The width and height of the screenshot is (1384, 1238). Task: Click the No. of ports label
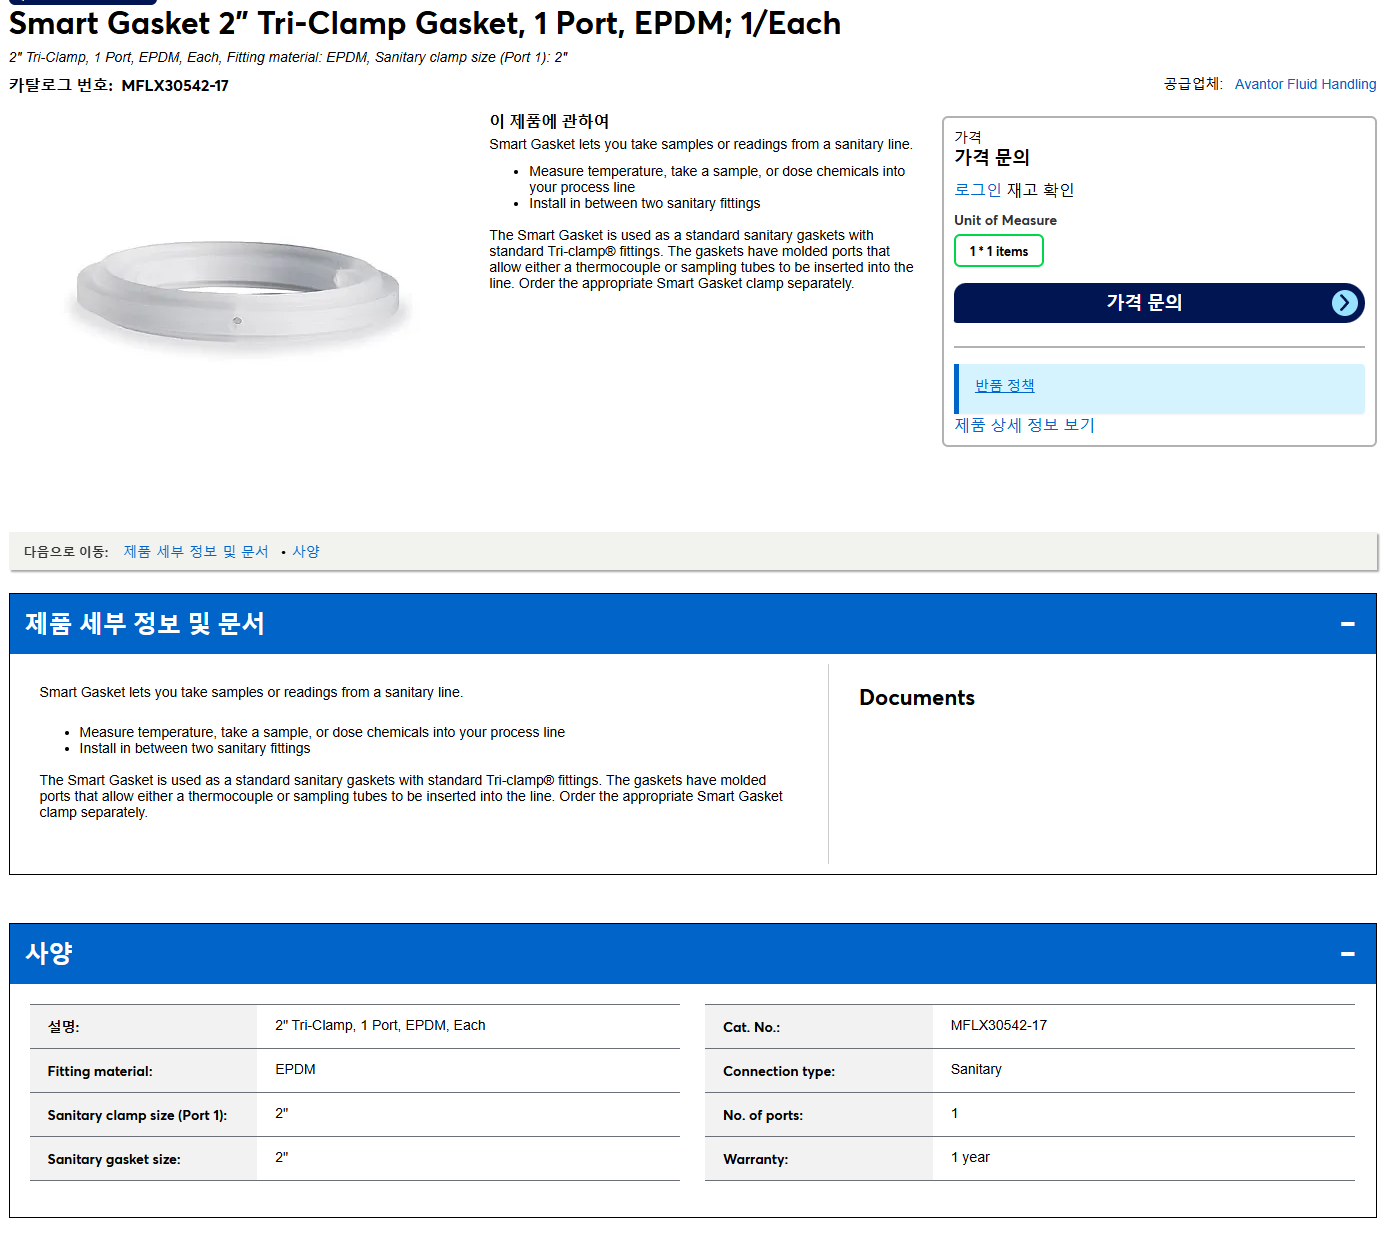click(x=763, y=1116)
